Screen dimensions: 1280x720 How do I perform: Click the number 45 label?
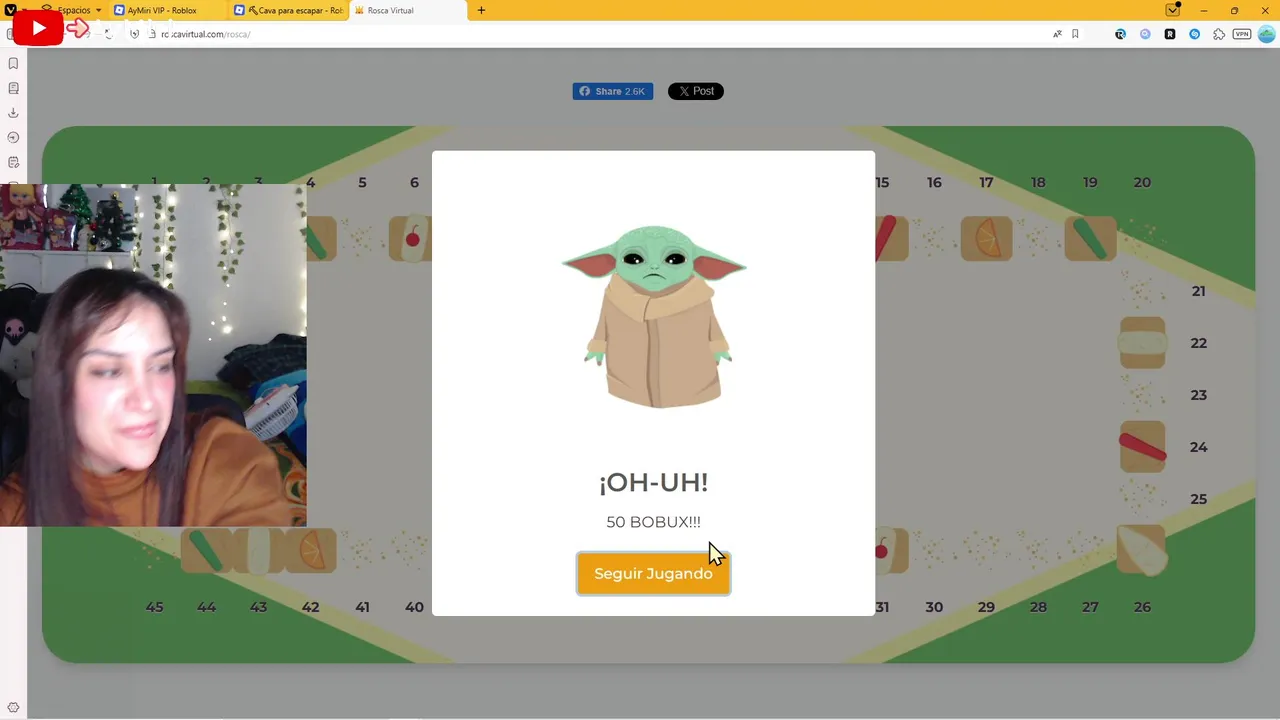click(x=154, y=607)
